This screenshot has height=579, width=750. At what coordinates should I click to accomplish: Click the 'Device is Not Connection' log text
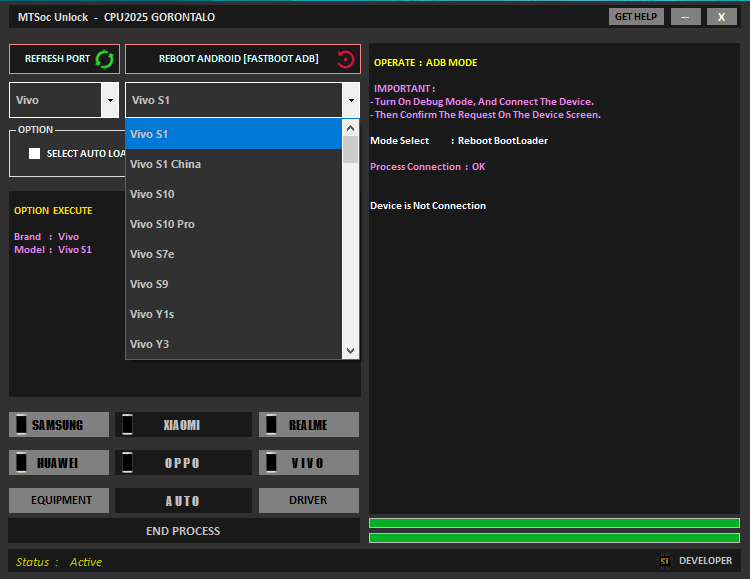click(428, 206)
